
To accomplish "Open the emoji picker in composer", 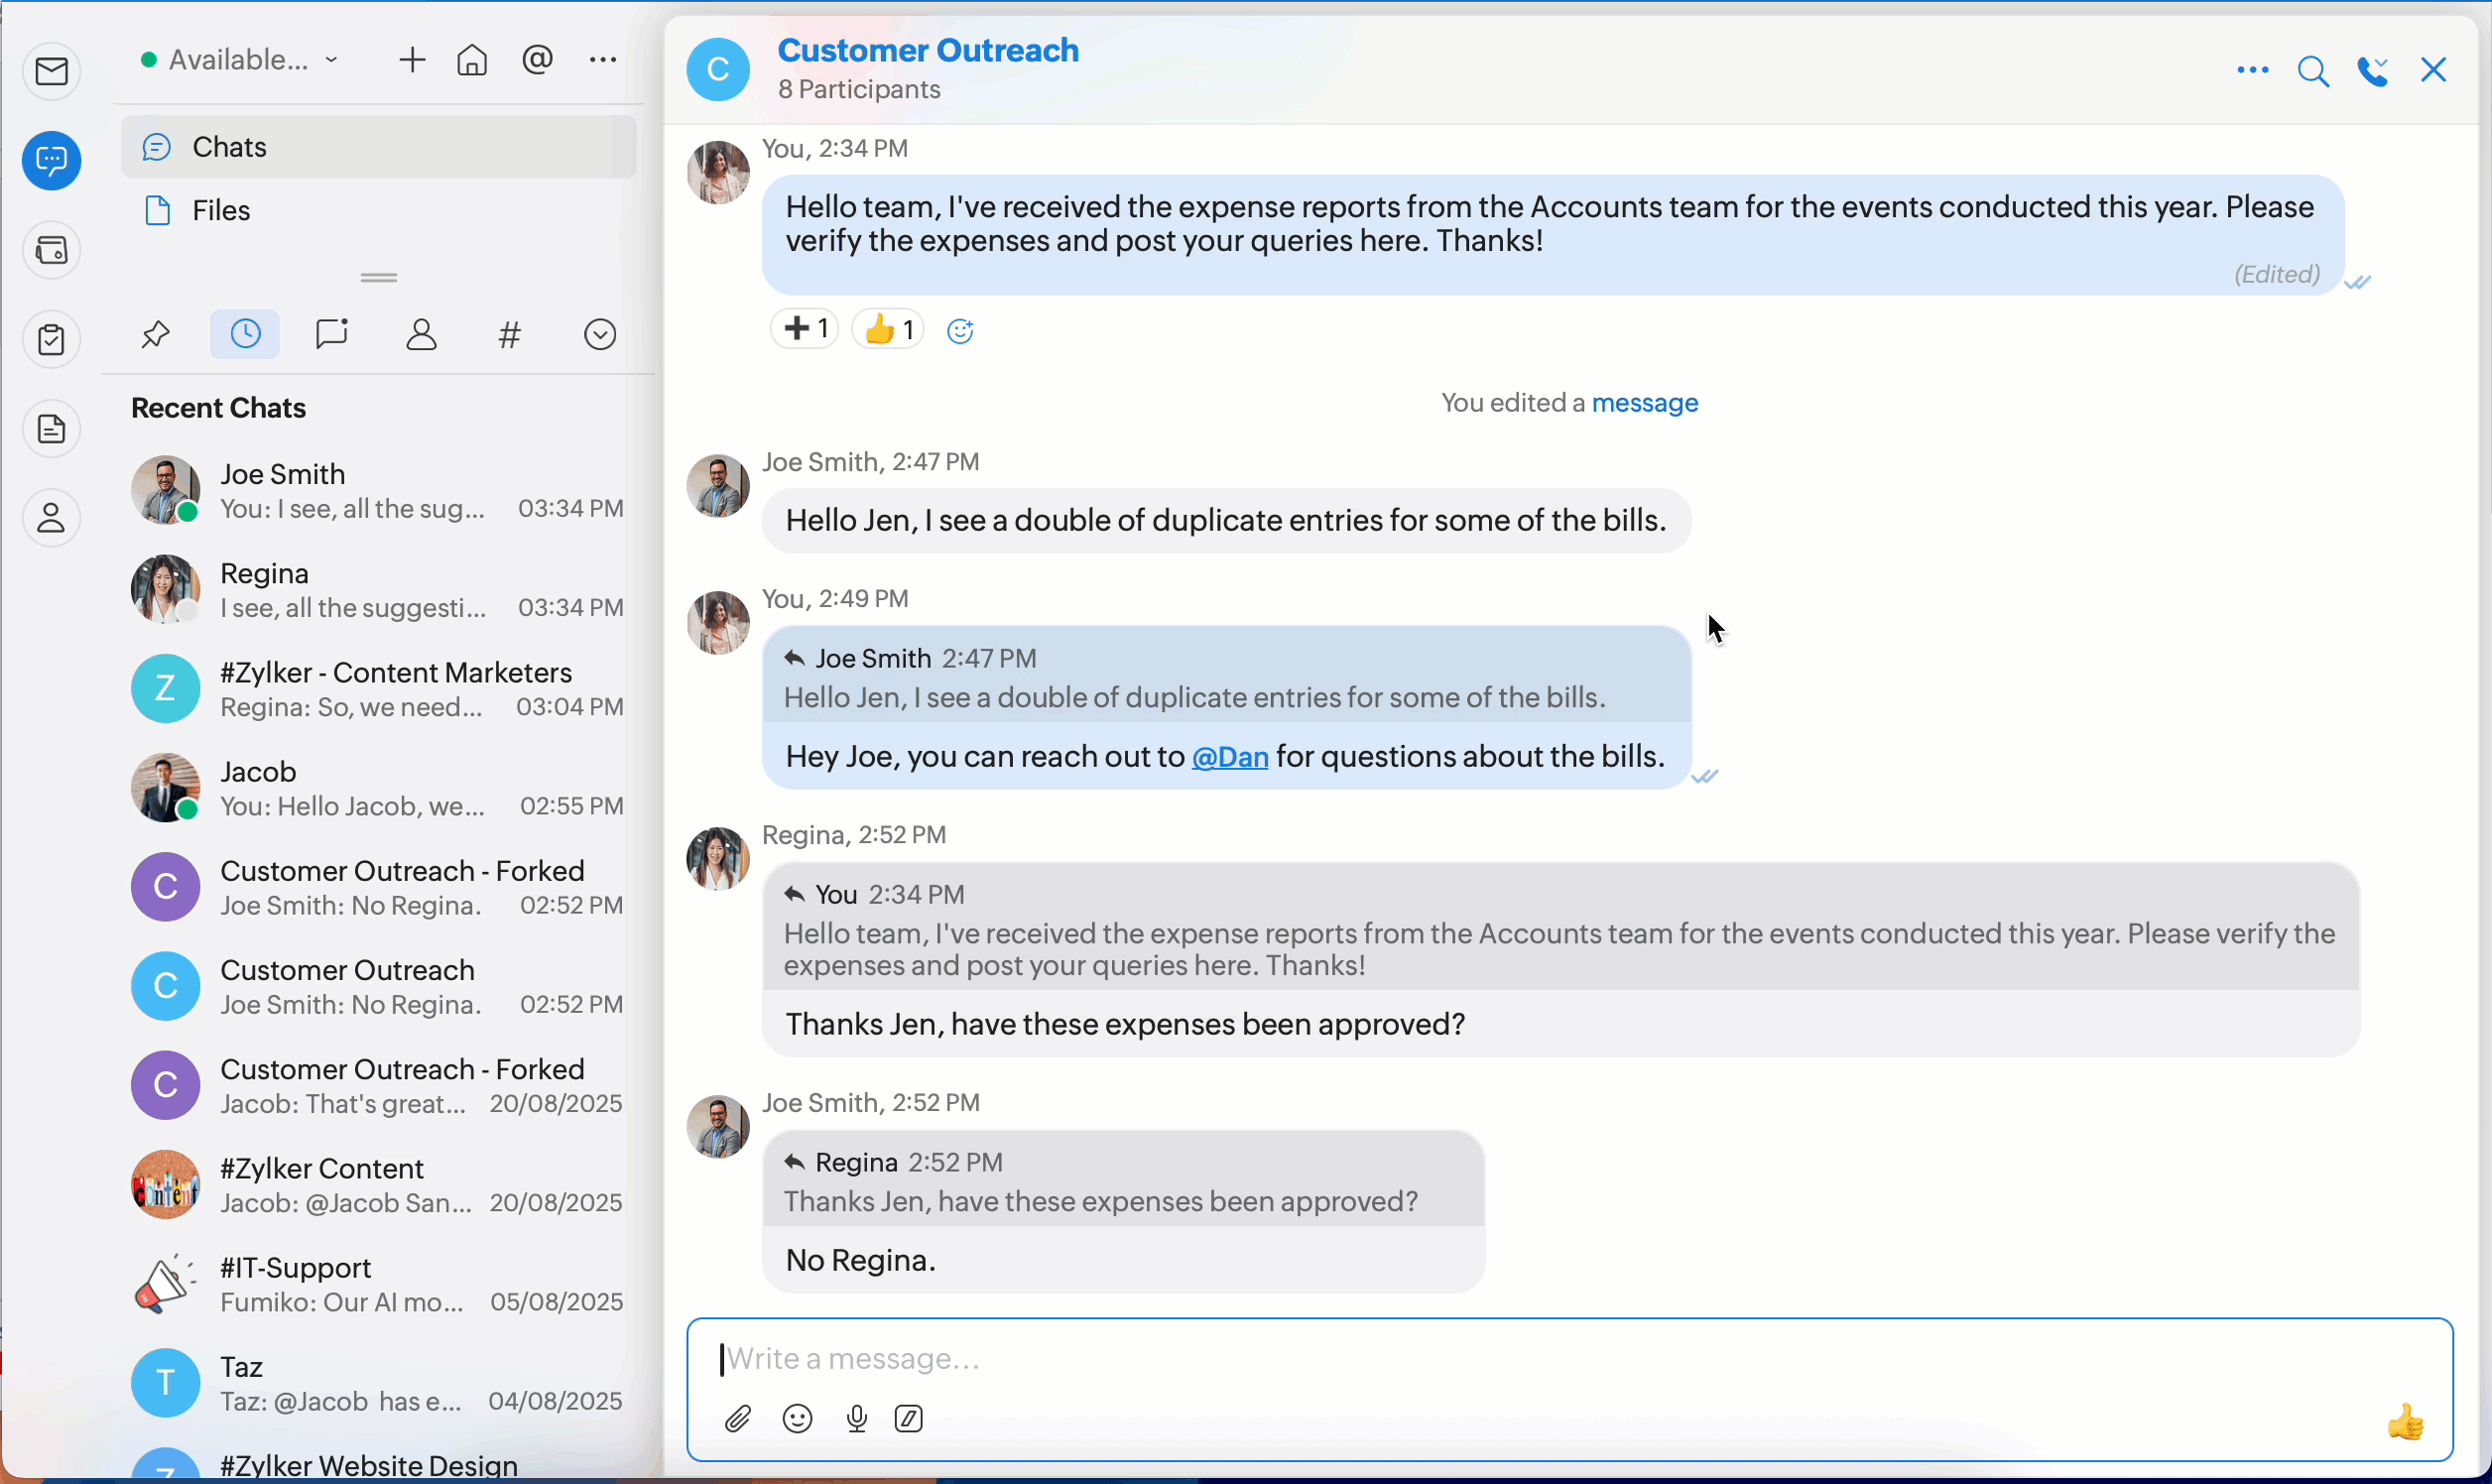I will pyautogui.click(x=797, y=1418).
